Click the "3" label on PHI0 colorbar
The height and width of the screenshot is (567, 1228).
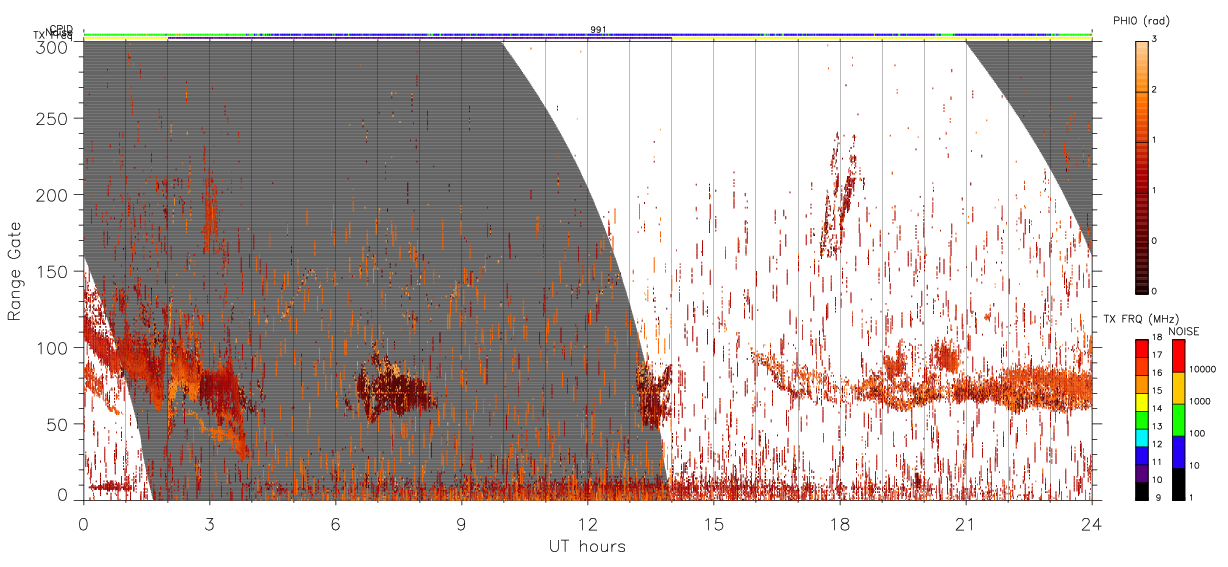[x=1155, y=41]
